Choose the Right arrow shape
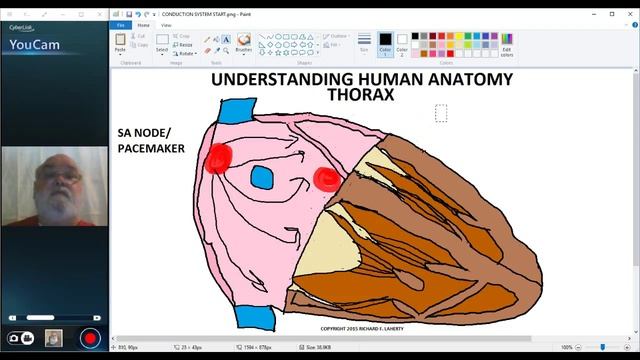The height and width of the screenshot is (360, 640). pos(294,44)
